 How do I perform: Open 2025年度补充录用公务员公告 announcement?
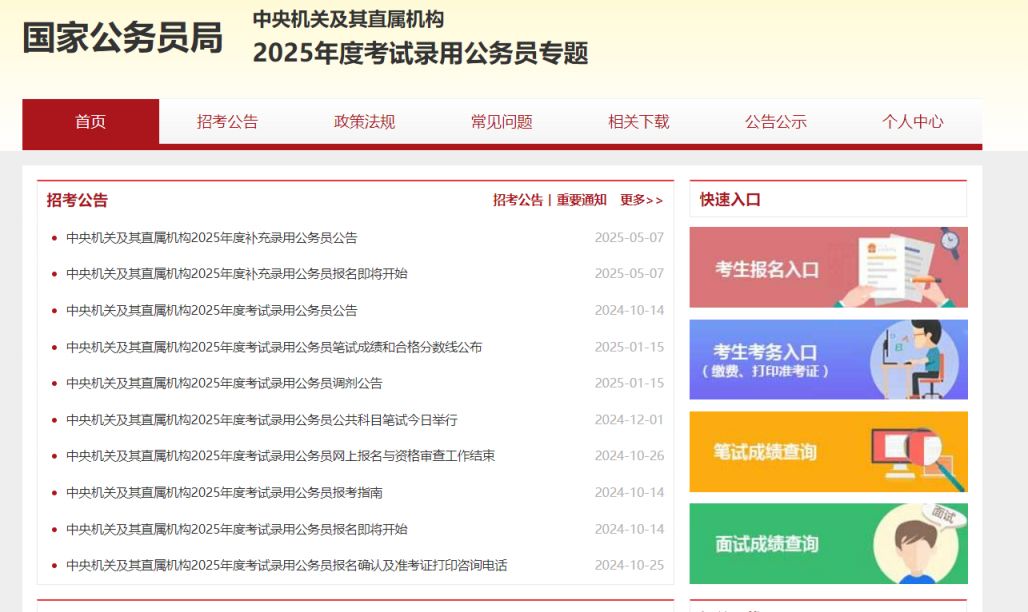212,238
